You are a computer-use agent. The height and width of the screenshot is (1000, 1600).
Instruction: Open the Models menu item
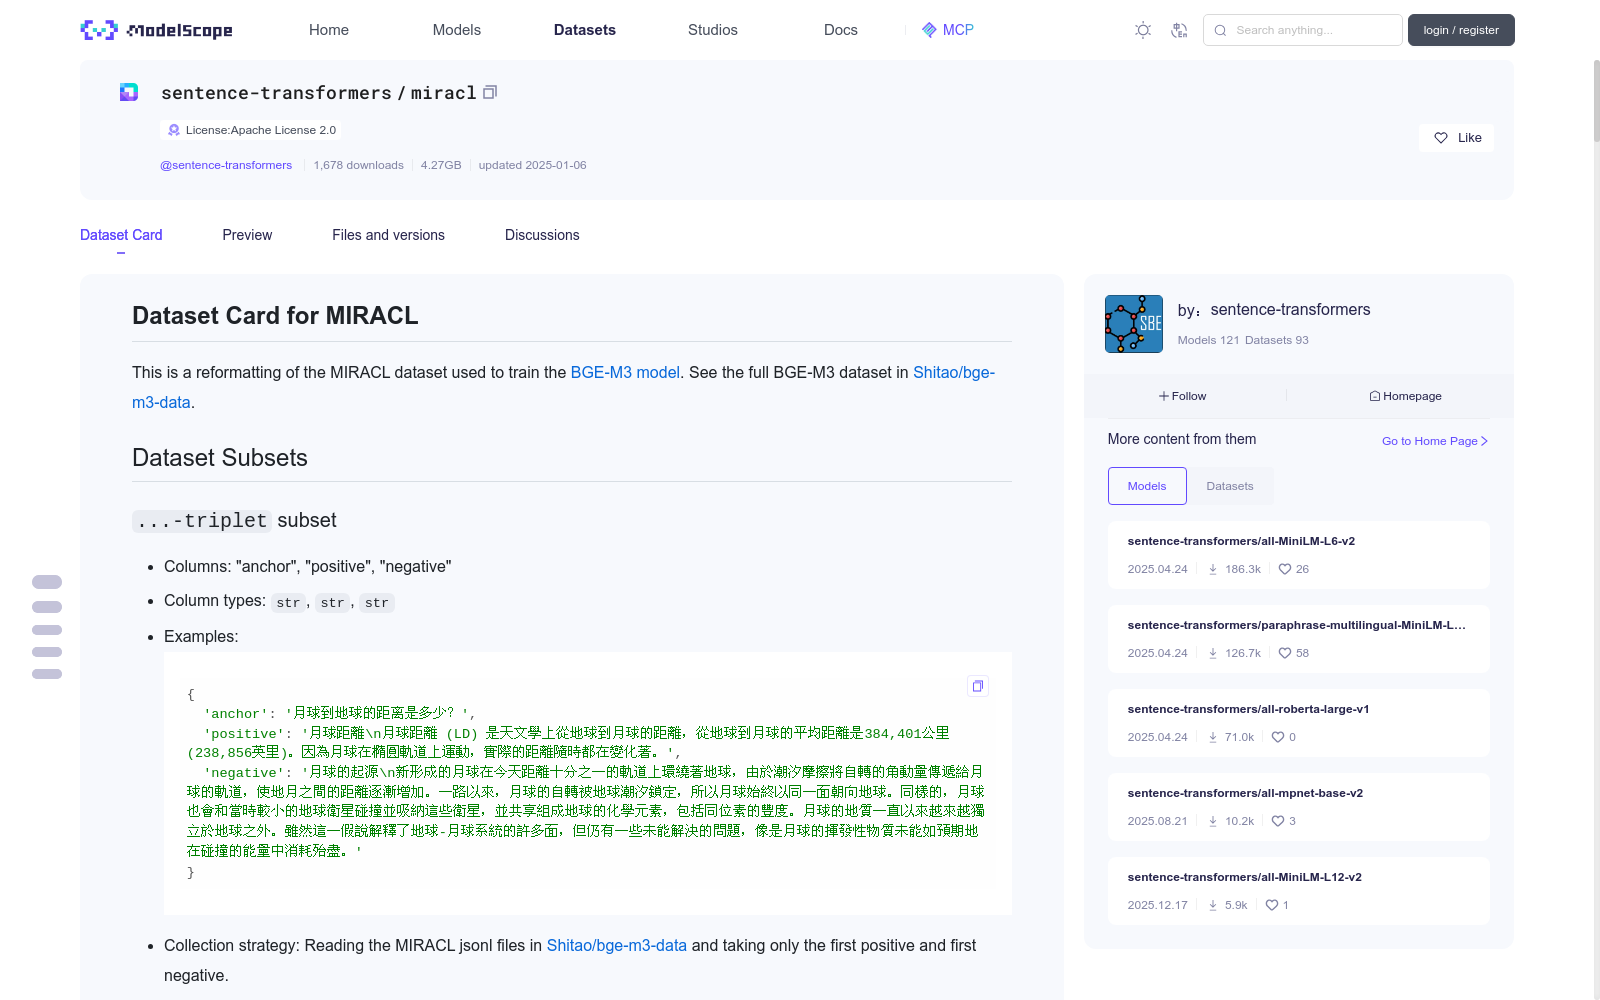click(457, 30)
